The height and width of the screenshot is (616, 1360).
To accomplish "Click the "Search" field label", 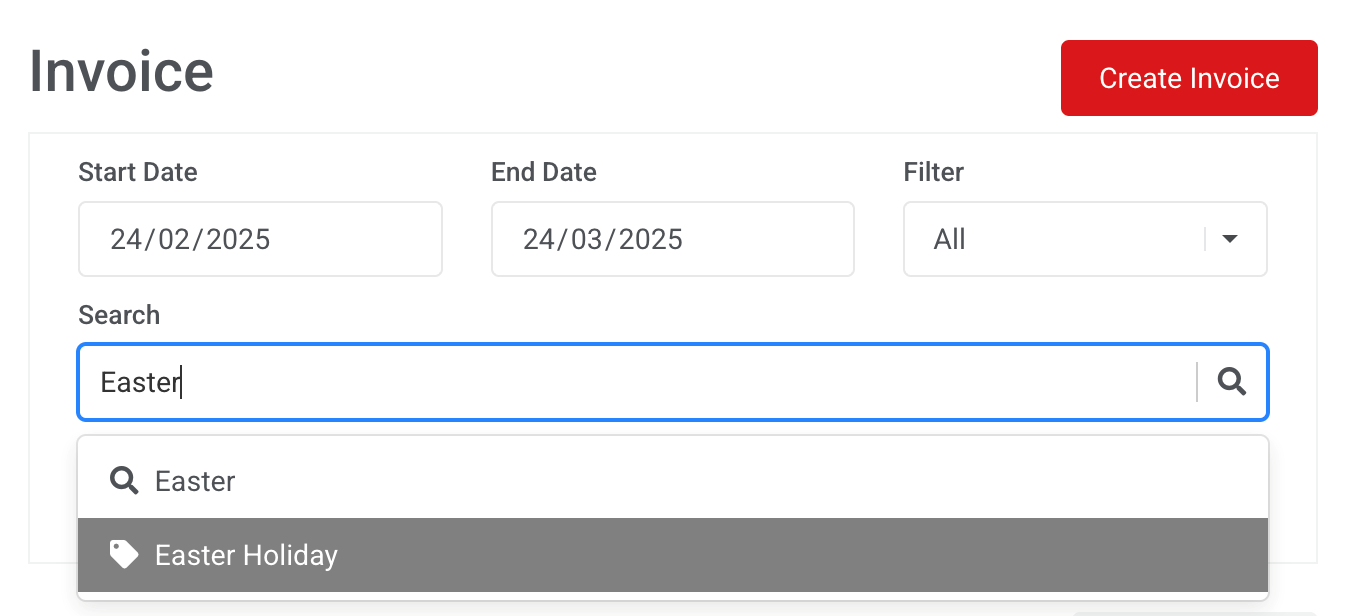I will pos(119,315).
